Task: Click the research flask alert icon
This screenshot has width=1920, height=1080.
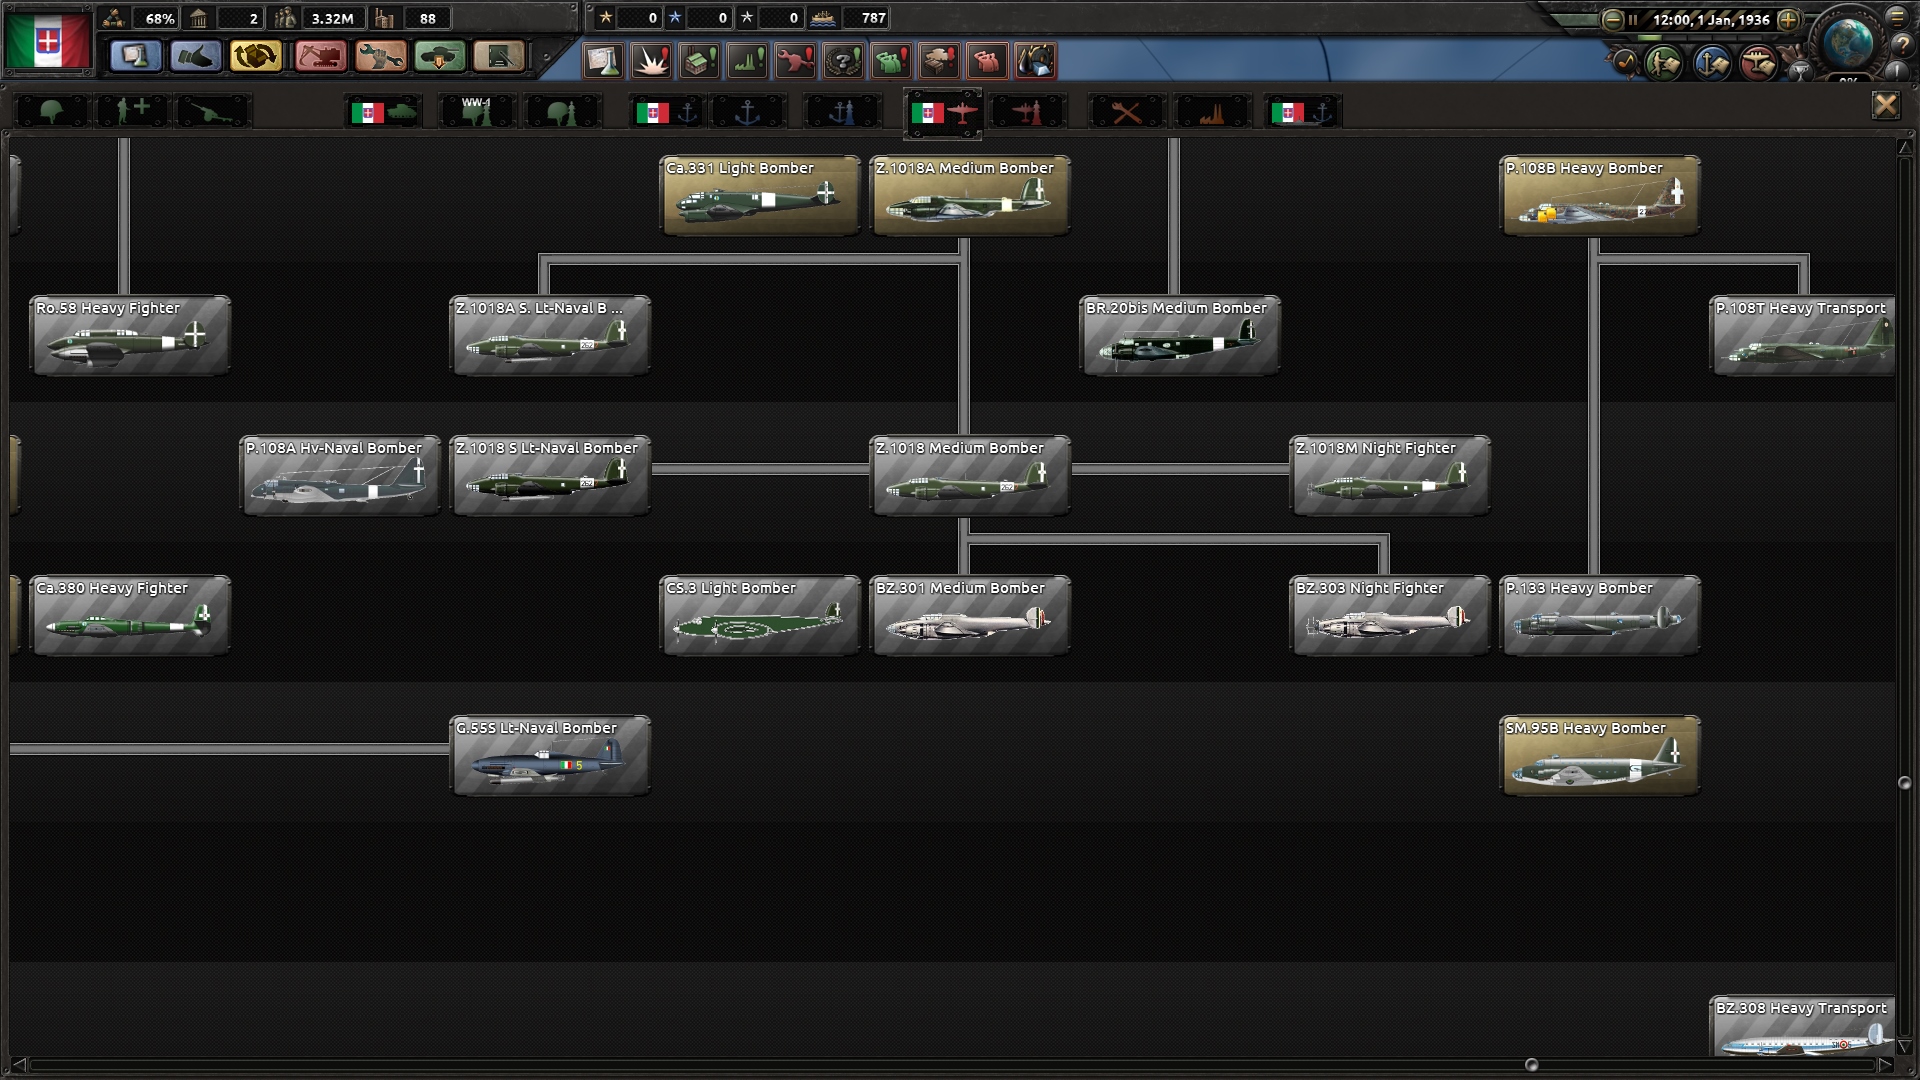Action: coord(603,61)
